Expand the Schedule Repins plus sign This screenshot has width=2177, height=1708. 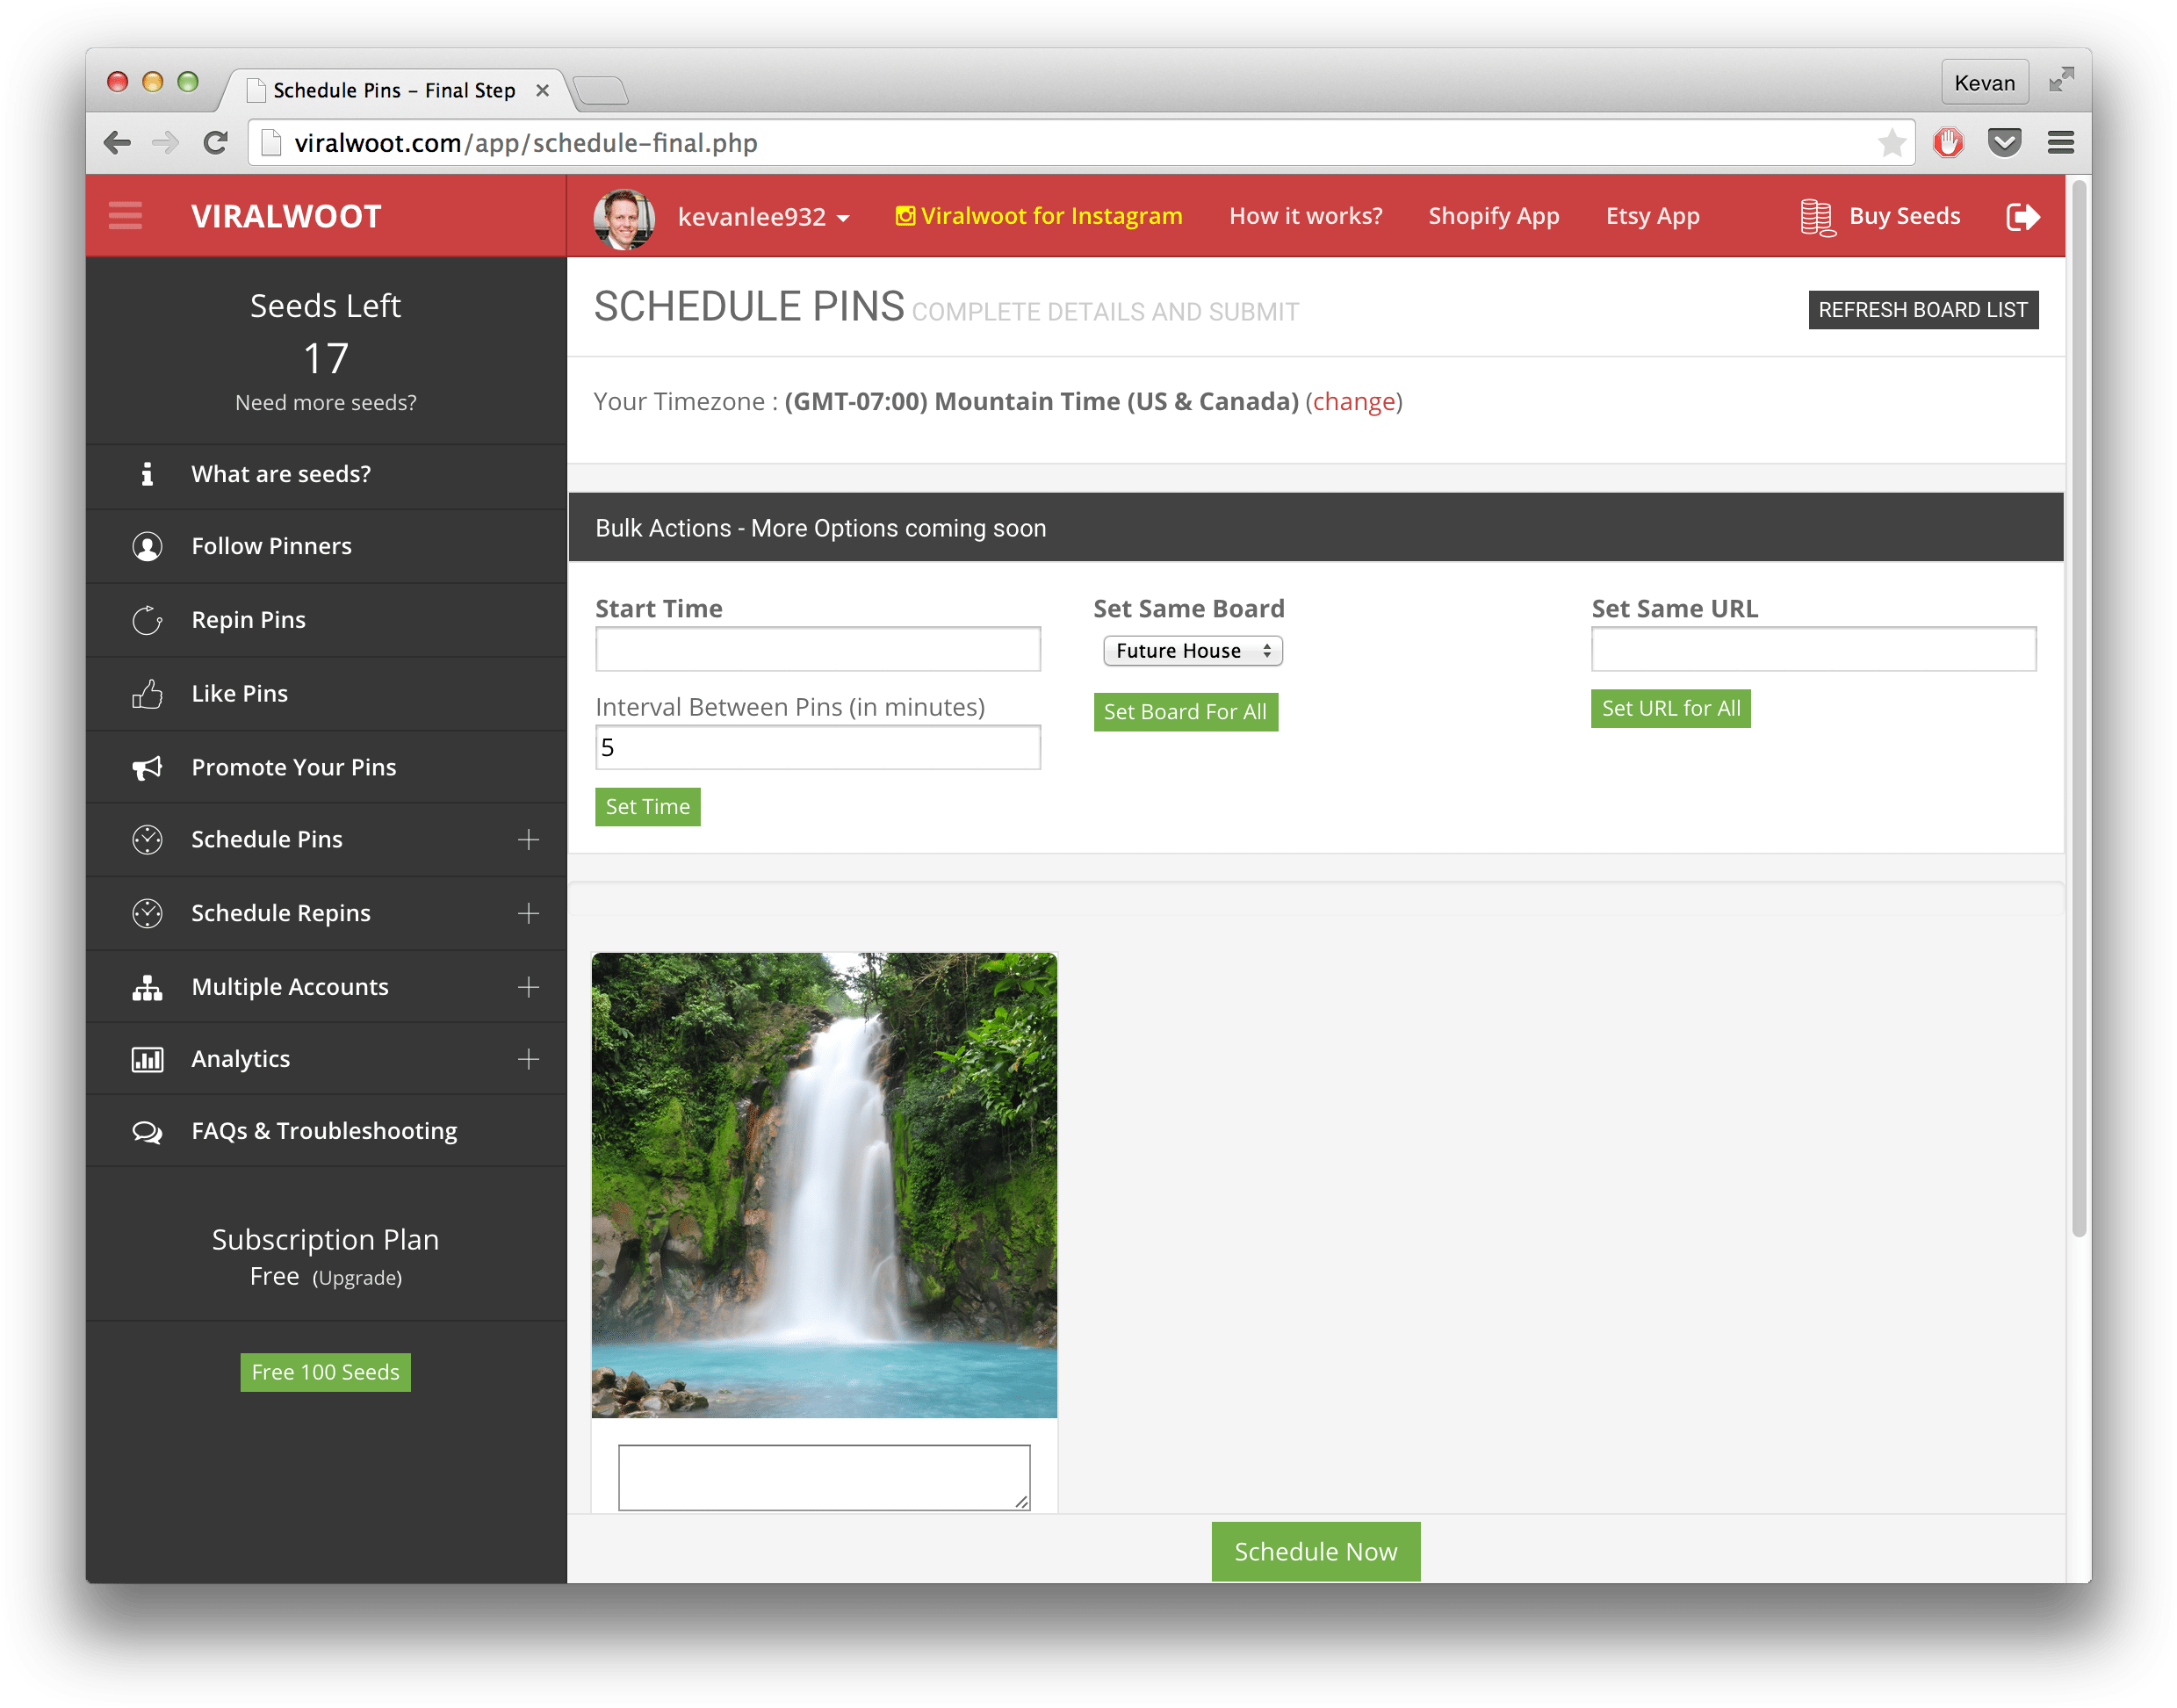[x=528, y=914]
